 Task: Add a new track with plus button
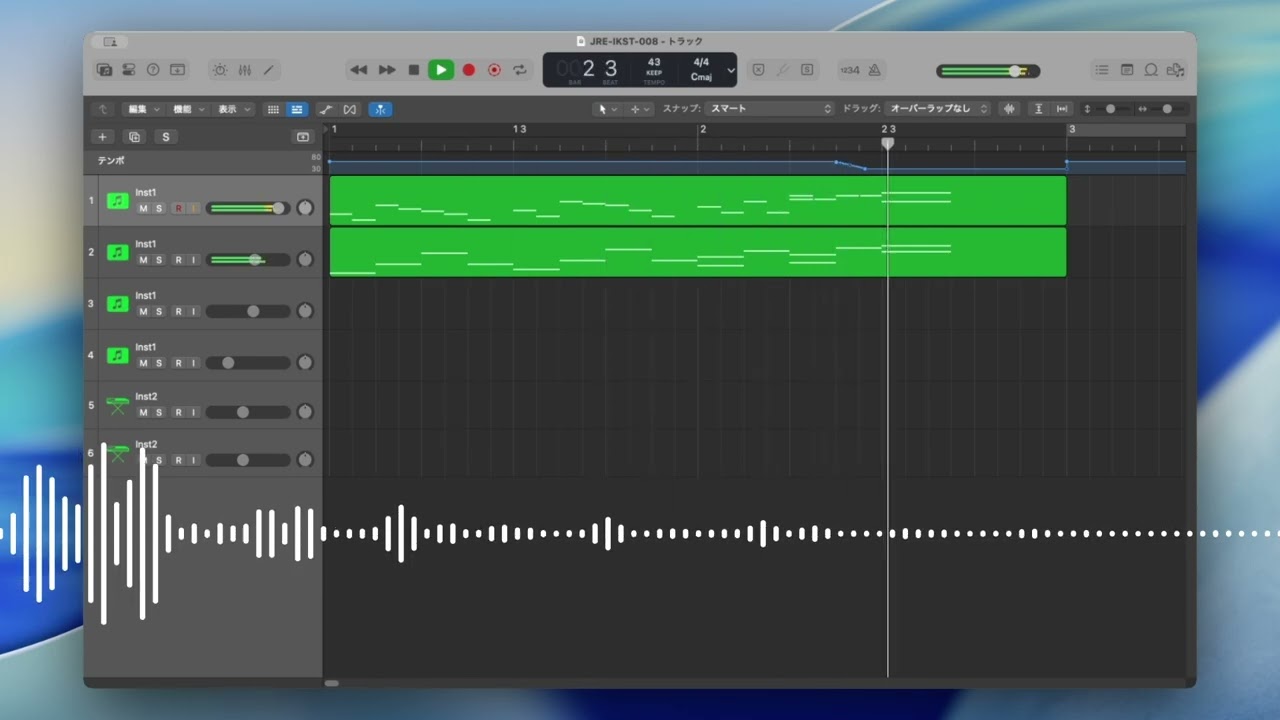point(102,137)
